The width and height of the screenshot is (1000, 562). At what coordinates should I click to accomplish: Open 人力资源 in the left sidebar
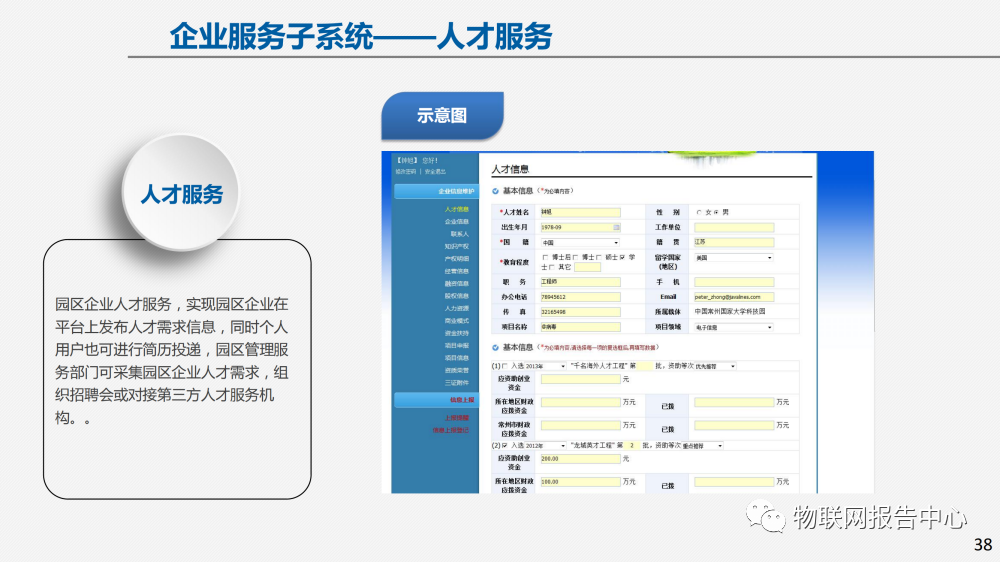pos(457,308)
